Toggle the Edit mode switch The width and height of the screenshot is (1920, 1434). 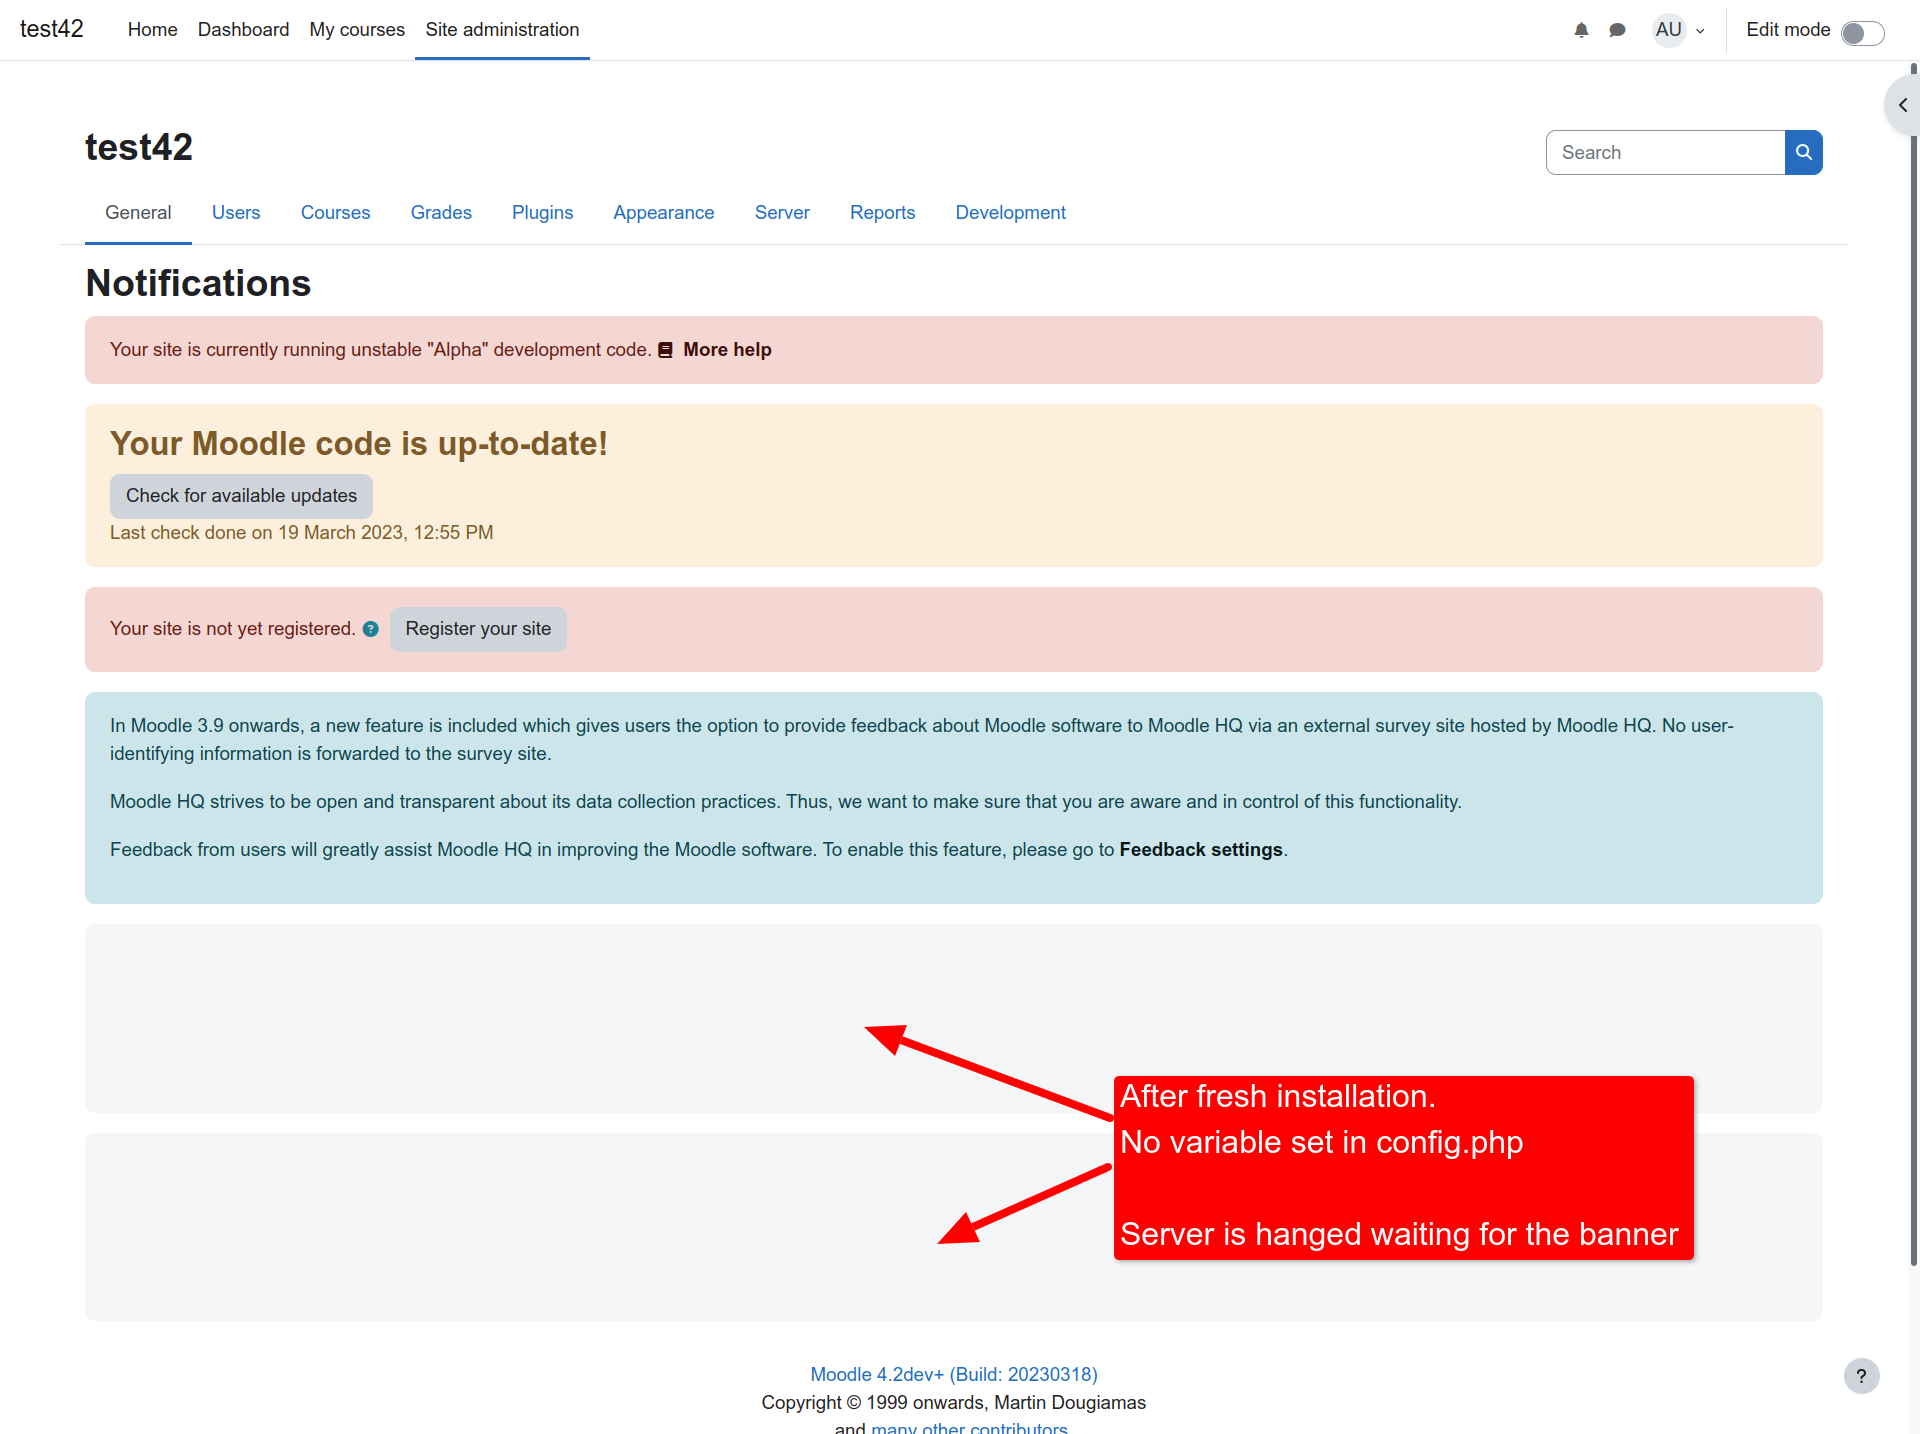coord(1862,32)
